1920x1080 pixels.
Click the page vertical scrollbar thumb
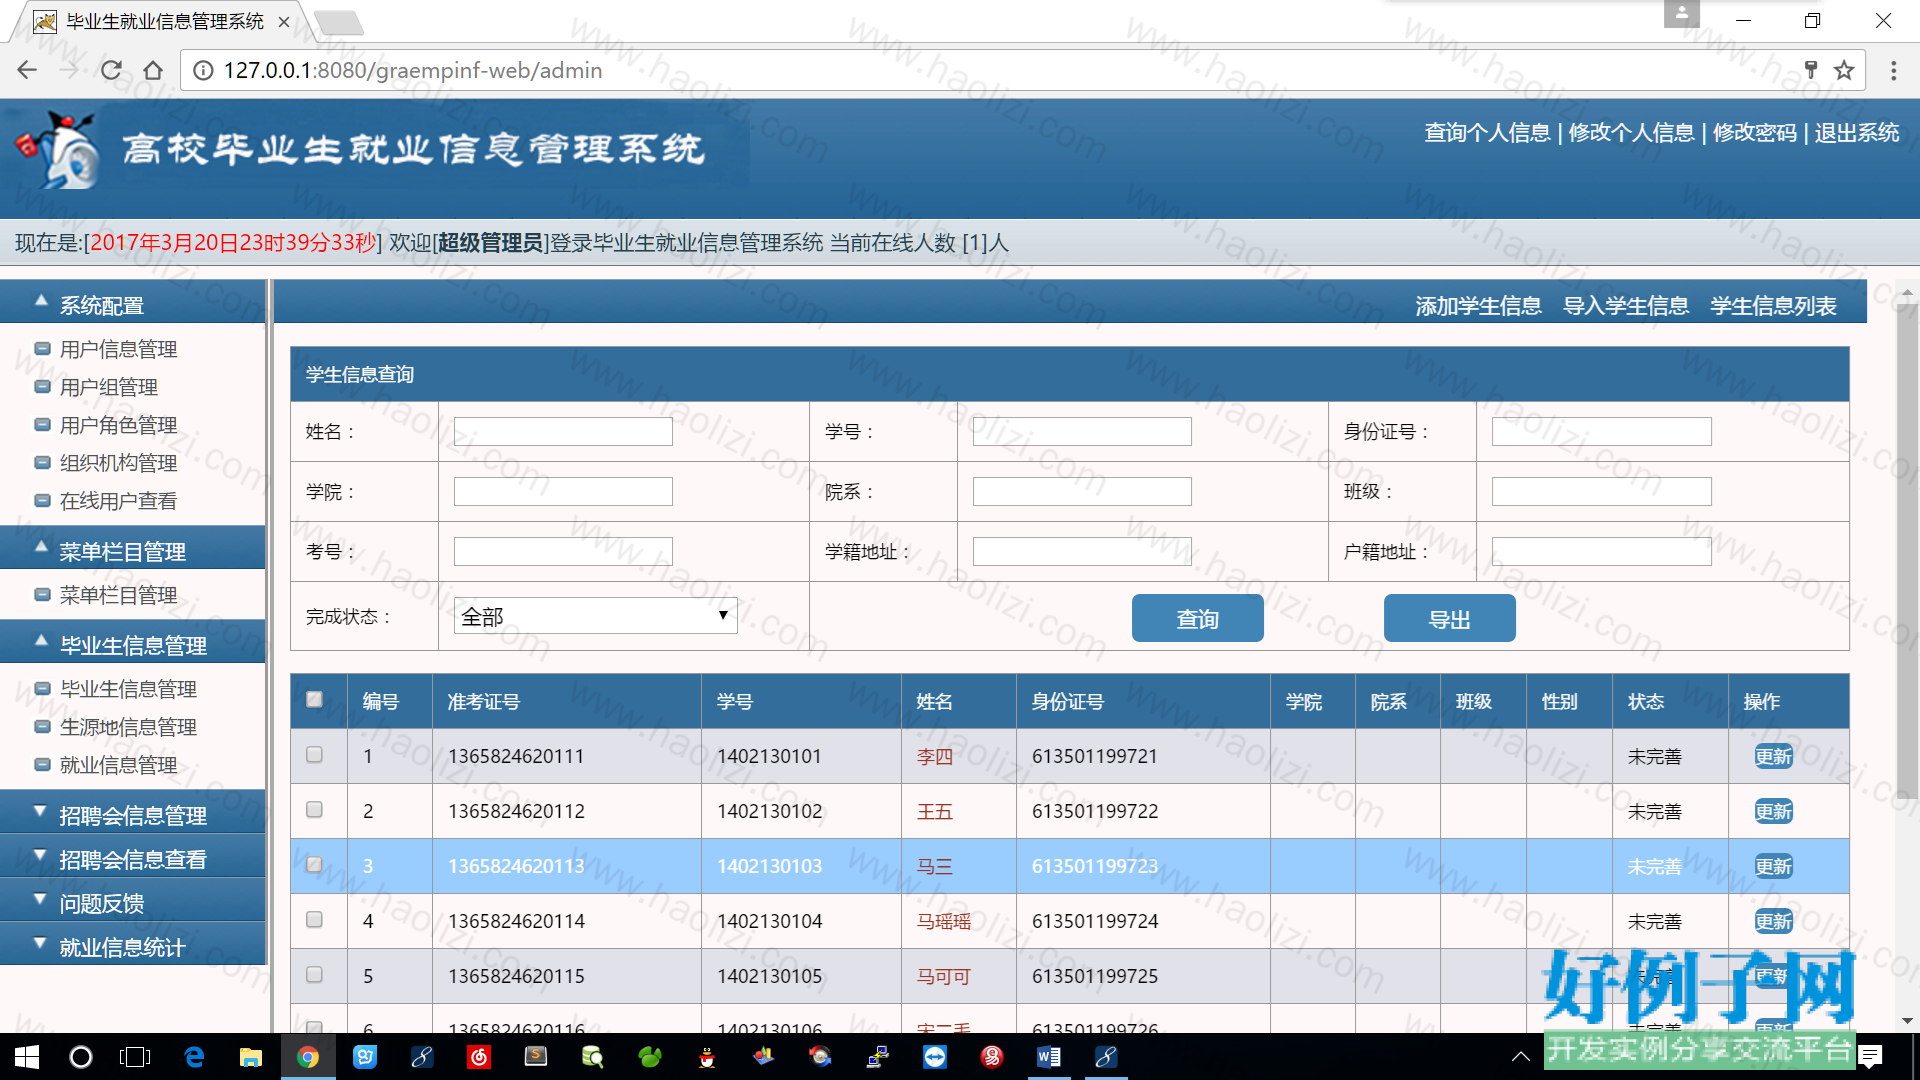pyautogui.click(x=1908, y=550)
